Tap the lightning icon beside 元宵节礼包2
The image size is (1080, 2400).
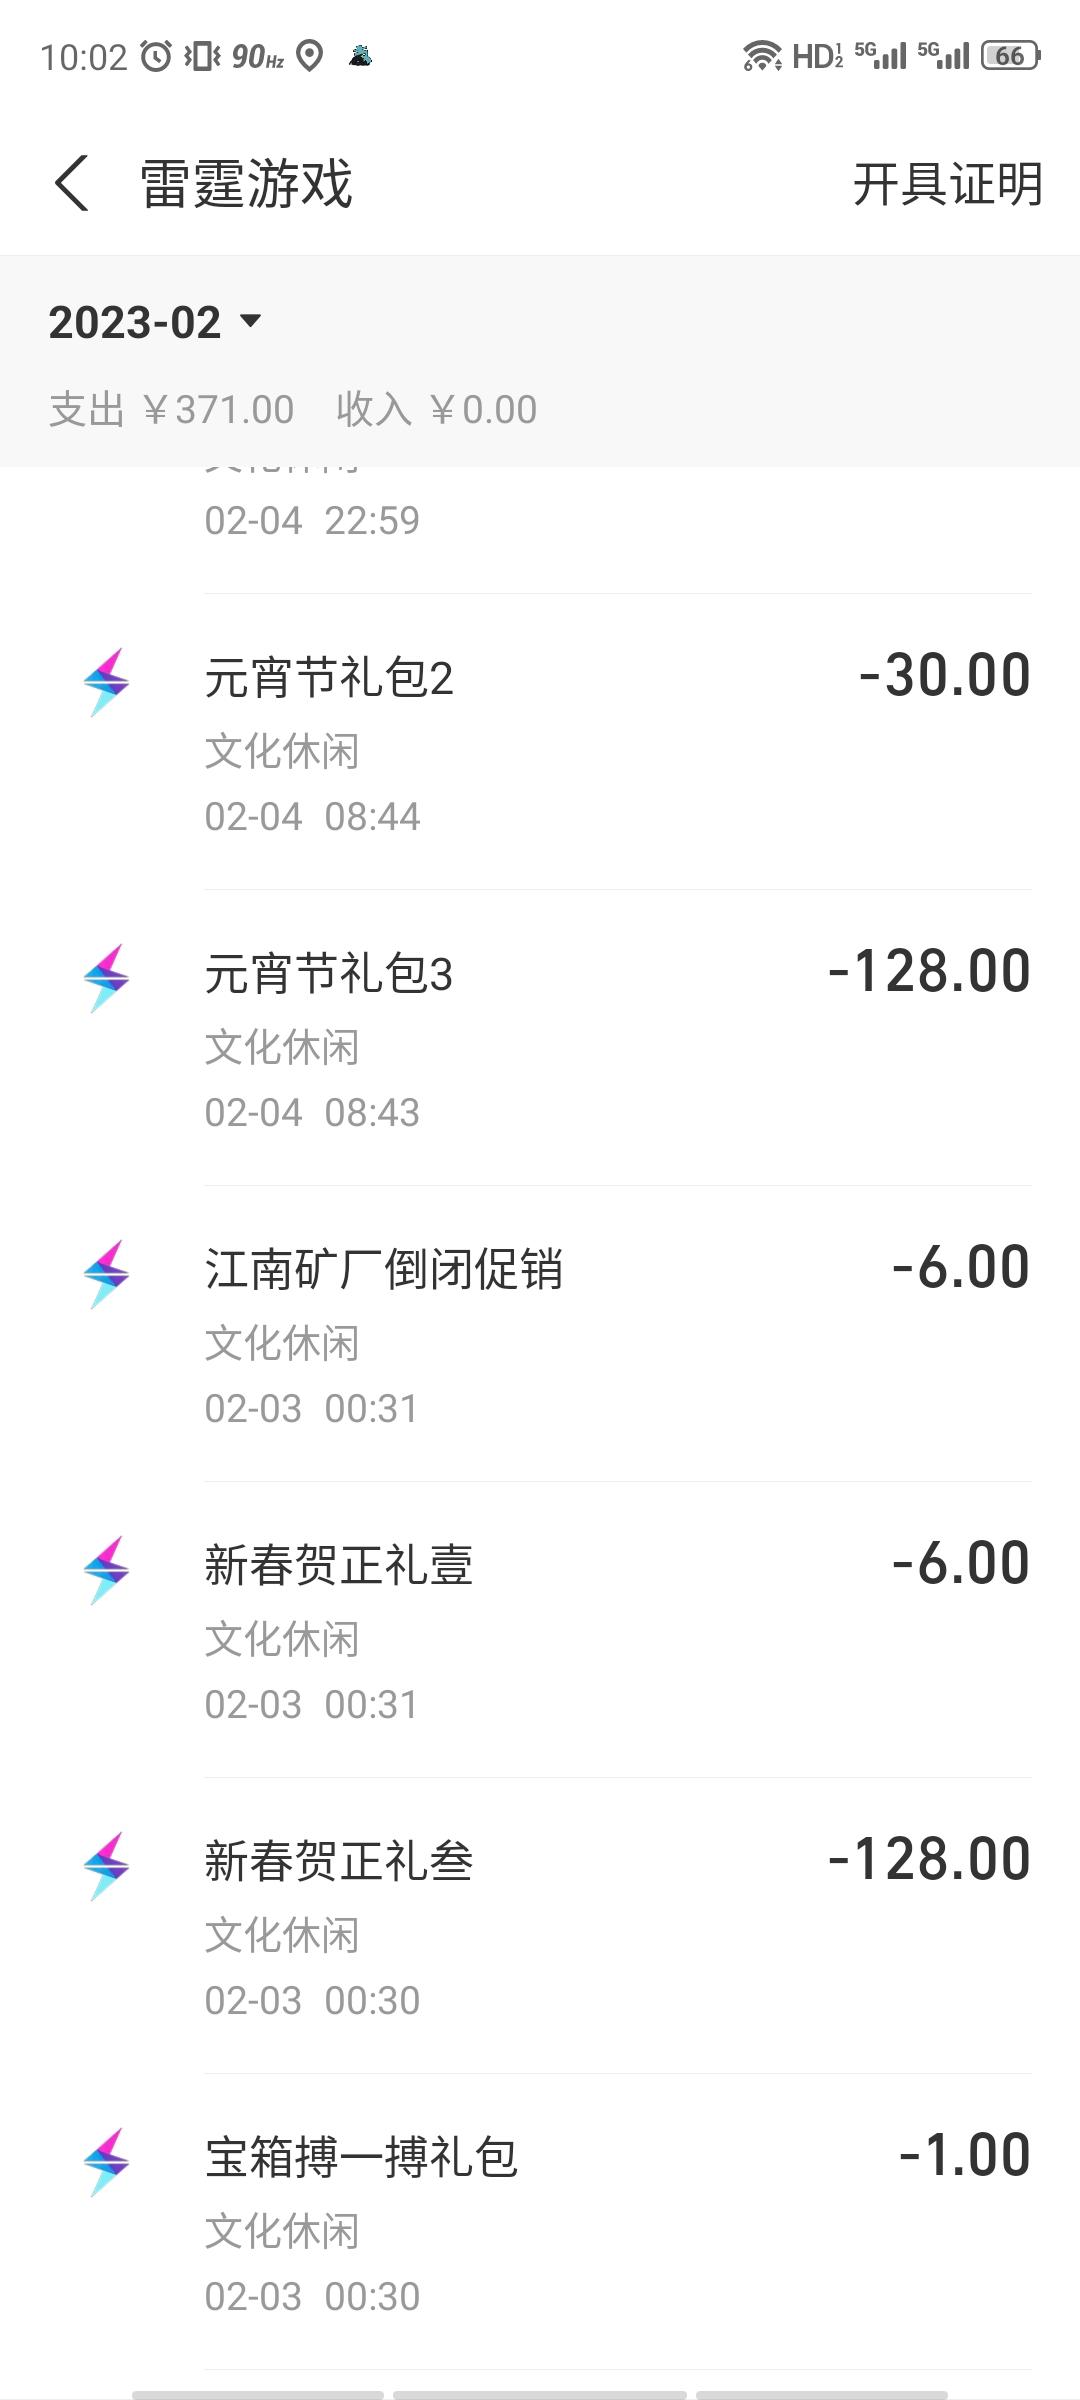[106, 682]
